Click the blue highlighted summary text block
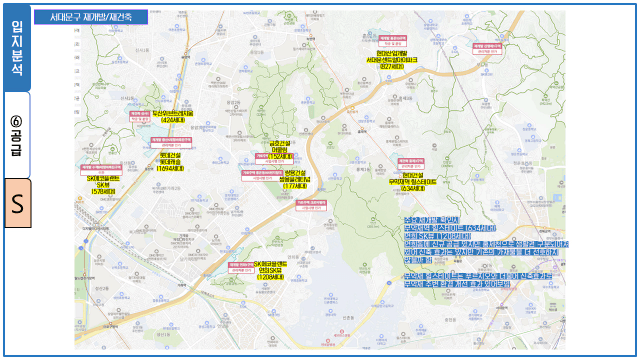This screenshot has width=640, height=360. 486,252
